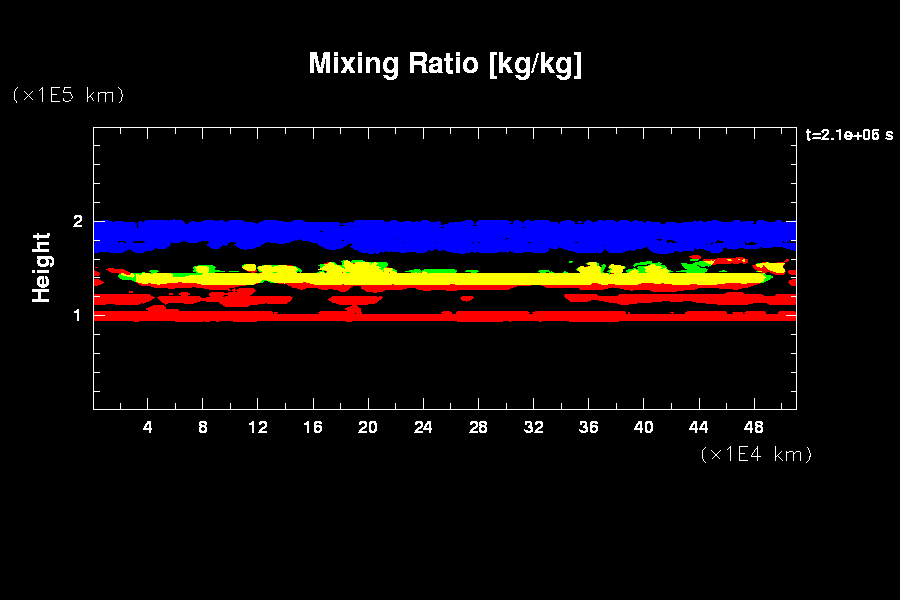900x600 pixels.
Task: Click the x-axis tick label '8'
Action: (x=203, y=427)
